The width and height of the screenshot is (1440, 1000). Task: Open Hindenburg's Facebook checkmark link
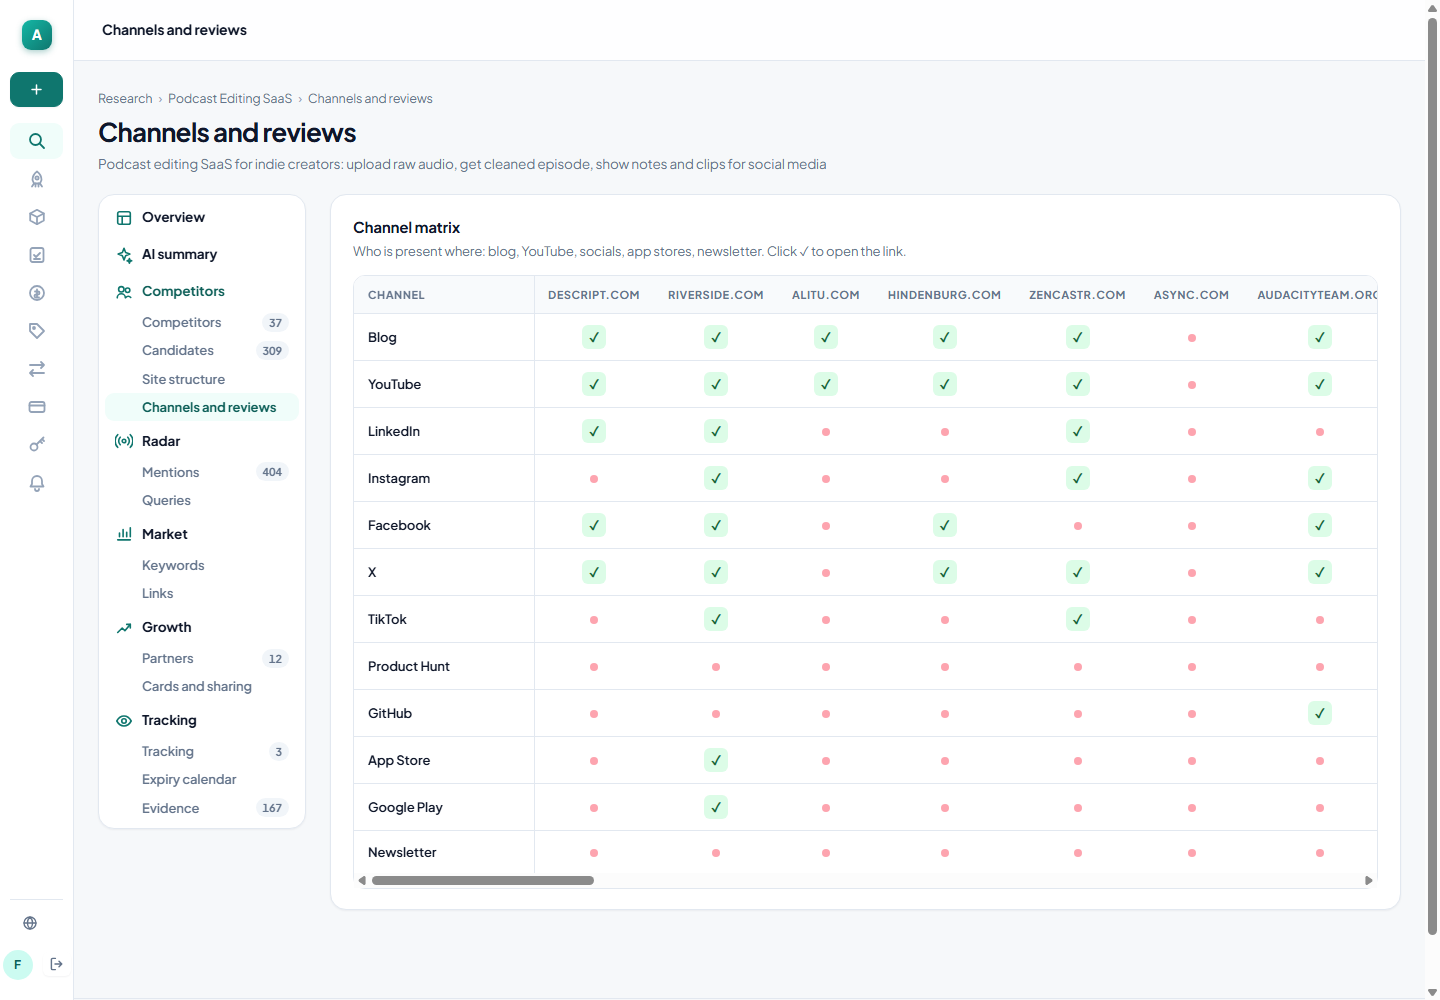click(x=945, y=525)
